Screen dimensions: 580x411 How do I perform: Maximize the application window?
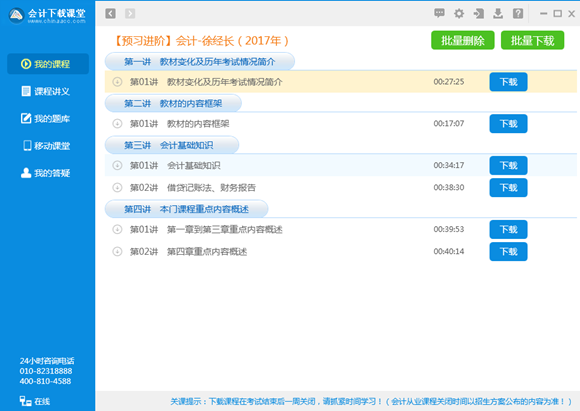point(557,14)
